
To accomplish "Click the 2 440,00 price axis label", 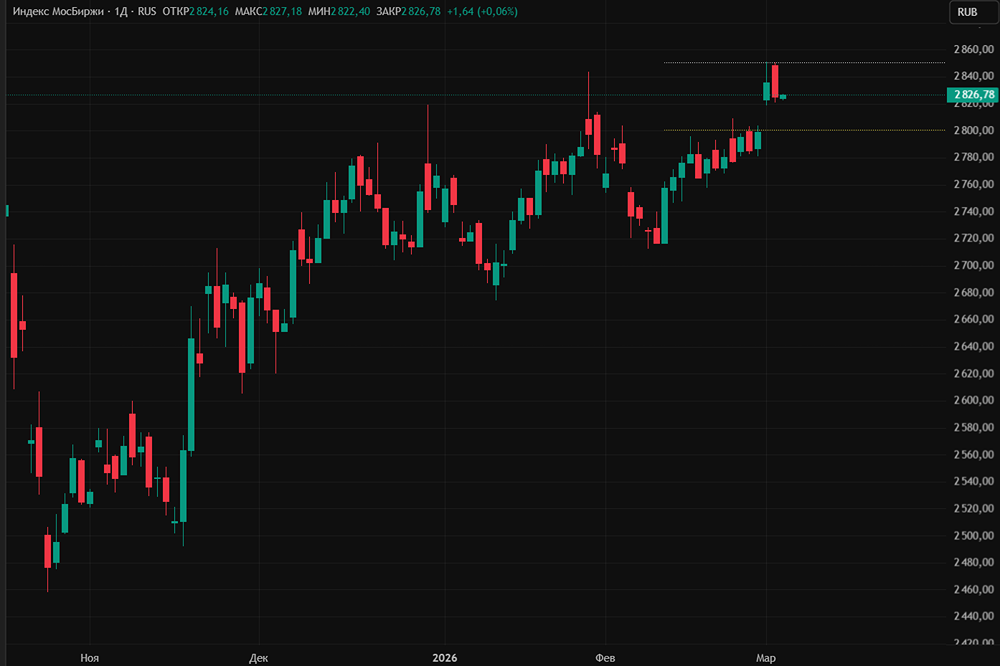I will tap(973, 616).
